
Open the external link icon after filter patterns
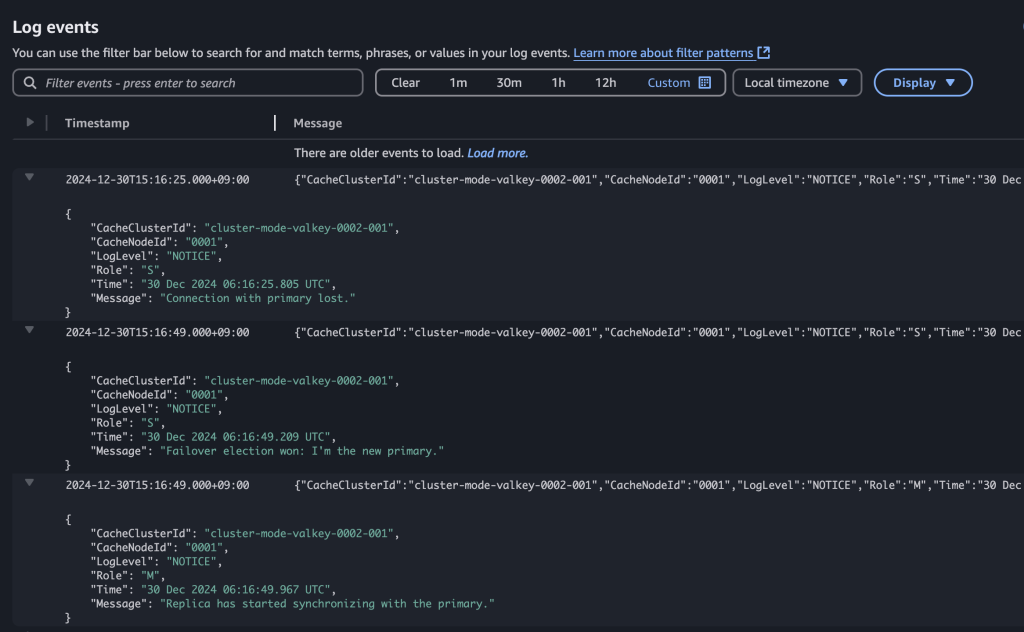pyautogui.click(x=763, y=53)
